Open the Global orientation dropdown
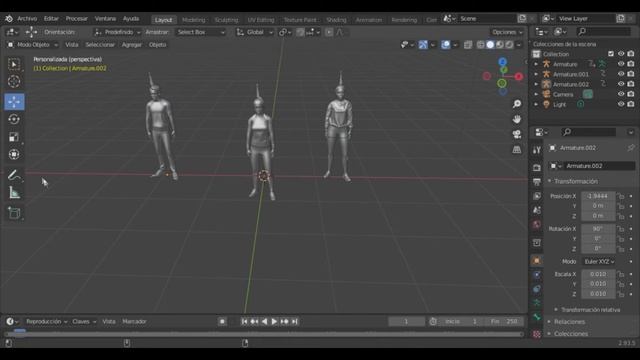The width and height of the screenshot is (640, 360). point(254,32)
